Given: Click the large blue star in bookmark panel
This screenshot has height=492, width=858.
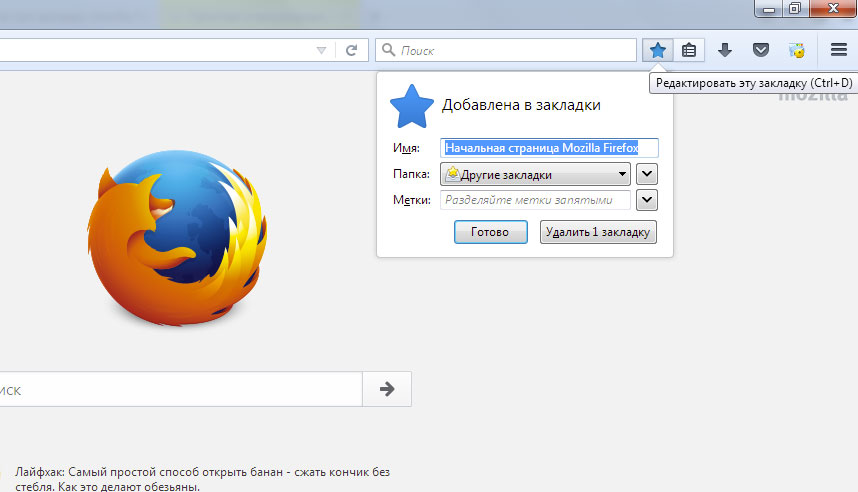Looking at the screenshot, I should 411,107.
